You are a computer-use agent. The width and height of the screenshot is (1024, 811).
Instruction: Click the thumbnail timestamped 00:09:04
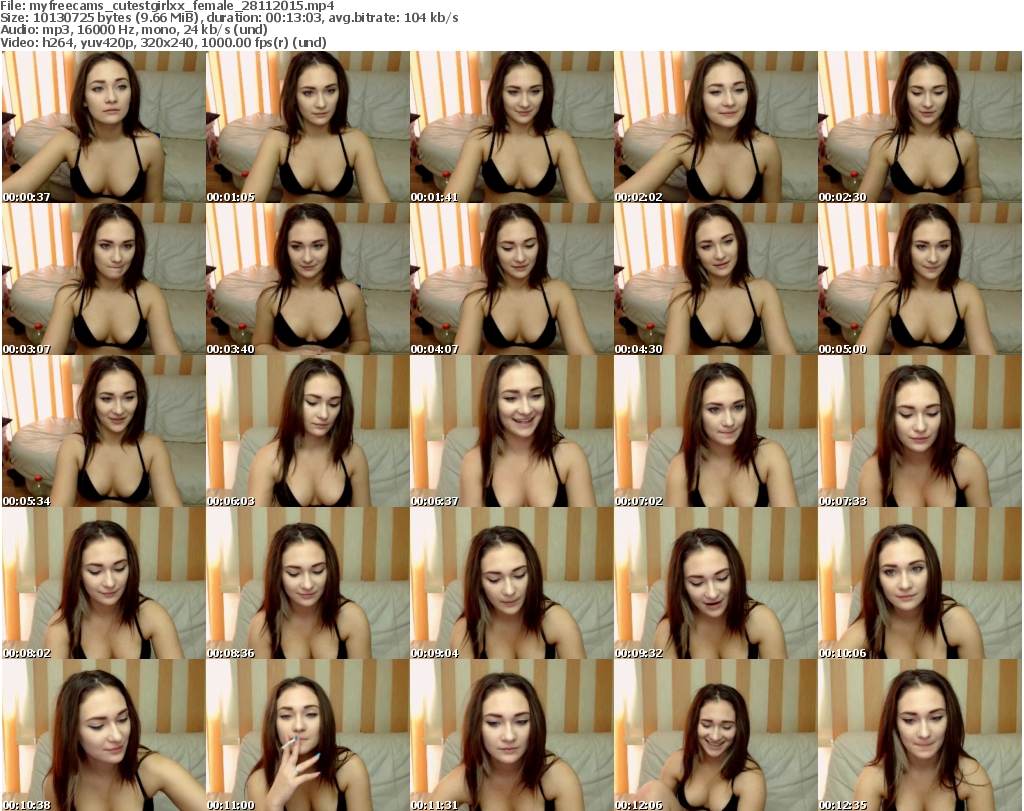[512, 583]
